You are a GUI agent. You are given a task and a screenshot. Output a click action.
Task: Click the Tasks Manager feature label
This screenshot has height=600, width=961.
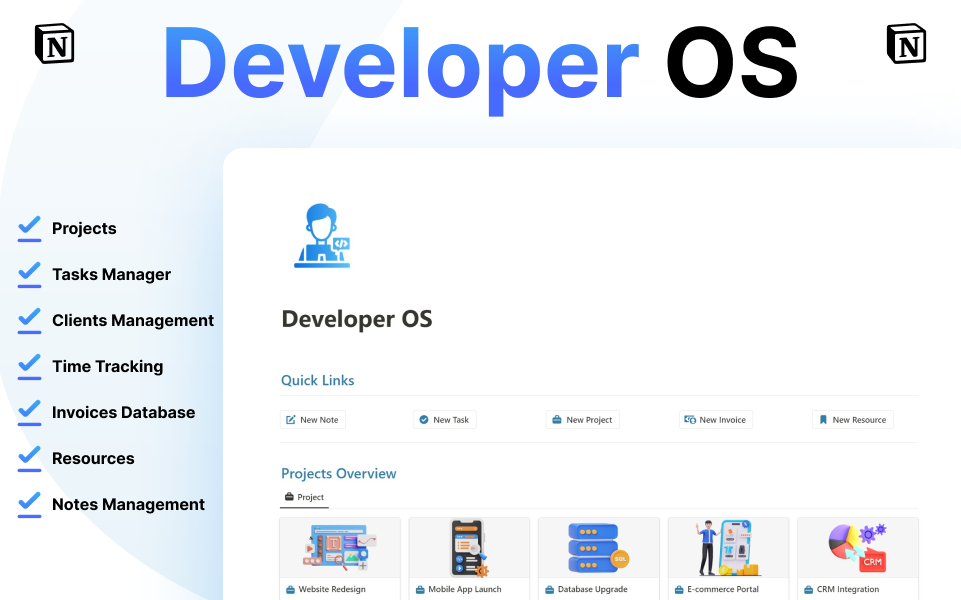click(112, 275)
